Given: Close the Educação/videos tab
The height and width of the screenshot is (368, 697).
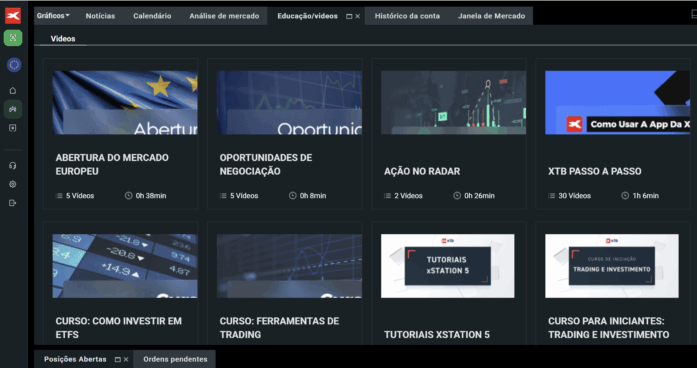Looking at the screenshot, I should [357, 16].
